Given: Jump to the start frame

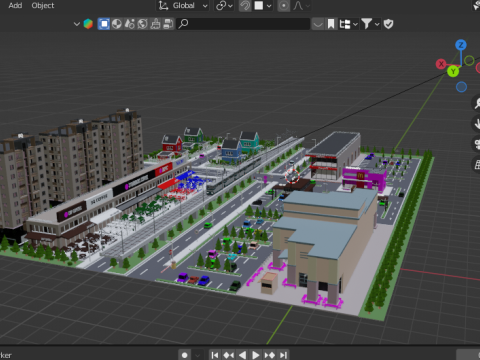Looking at the screenshot, I should pyautogui.click(x=215, y=355).
